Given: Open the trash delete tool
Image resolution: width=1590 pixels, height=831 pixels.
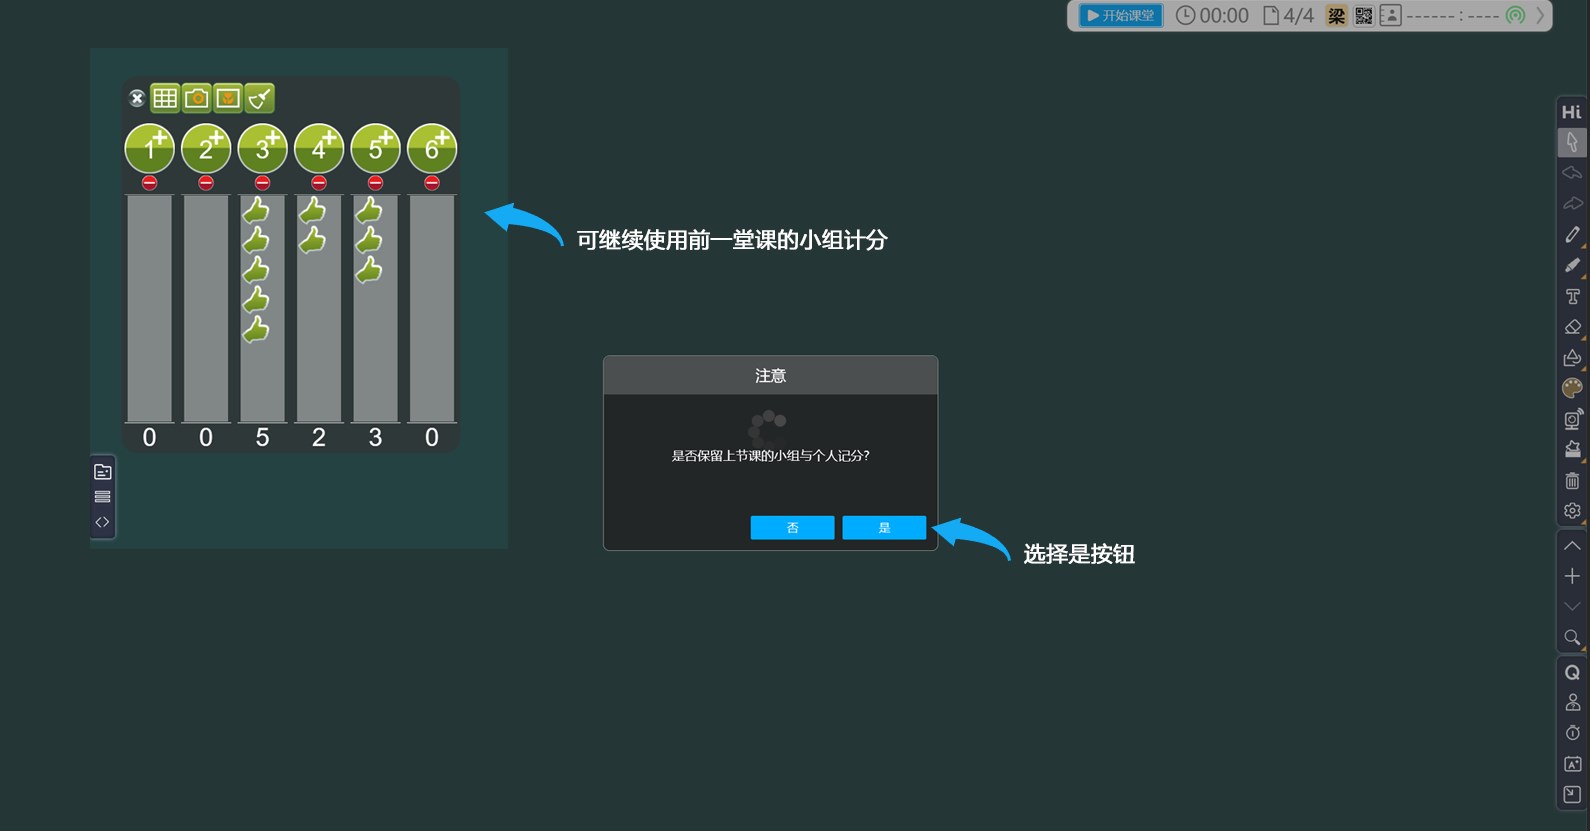Looking at the screenshot, I should pyautogui.click(x=1572, y=481).
